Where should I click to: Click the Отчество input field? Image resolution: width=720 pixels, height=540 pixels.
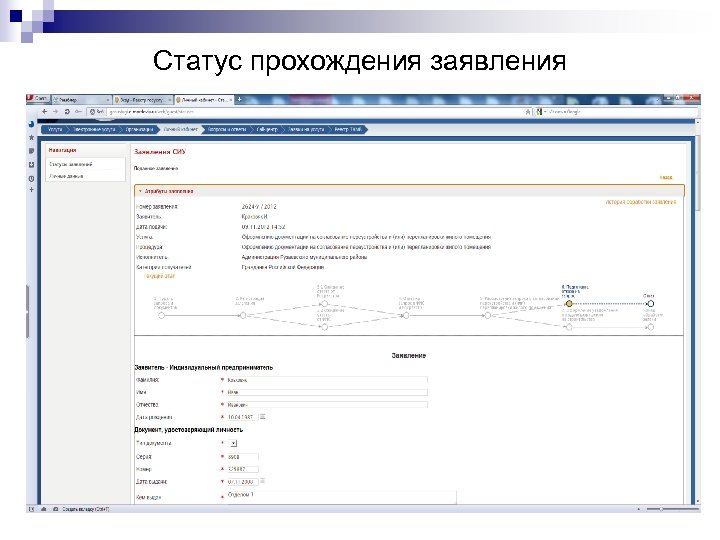click(x=327, y=405)
